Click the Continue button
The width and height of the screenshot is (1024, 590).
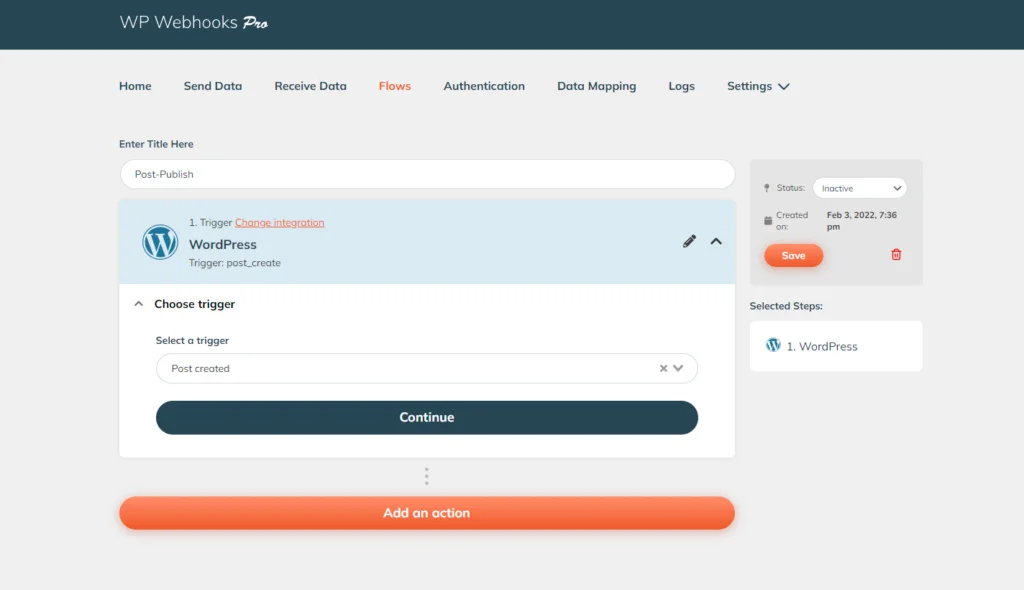coord(426,418)
